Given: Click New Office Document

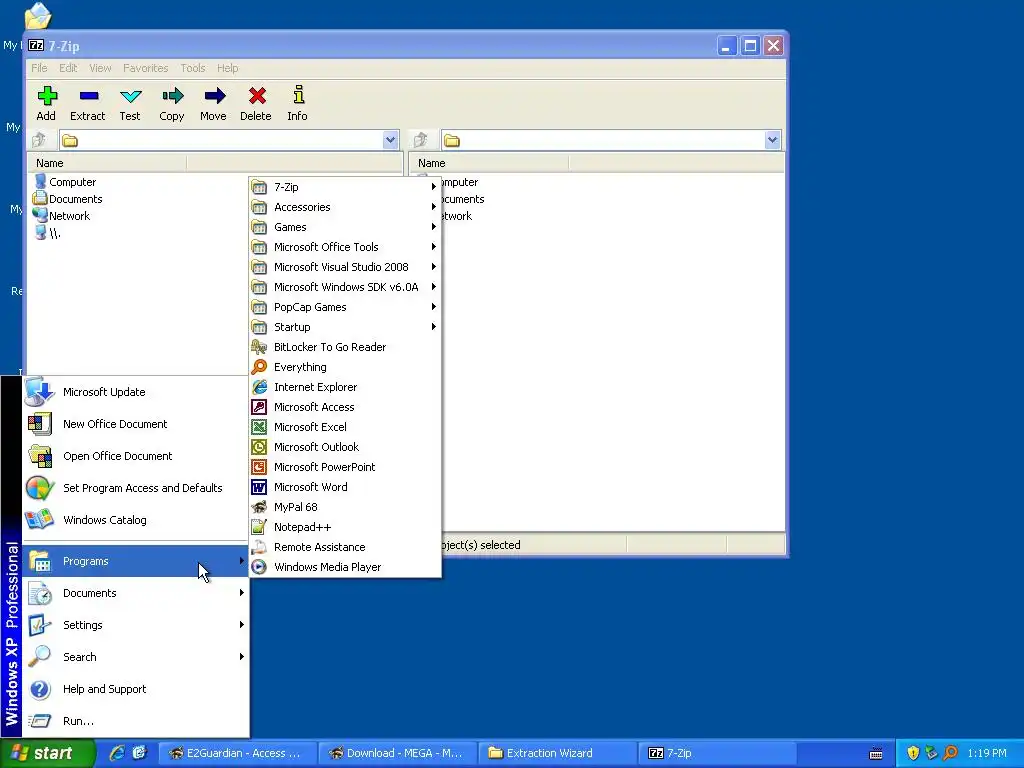Looking at the screenshot, I should click(x=136, y=424).
